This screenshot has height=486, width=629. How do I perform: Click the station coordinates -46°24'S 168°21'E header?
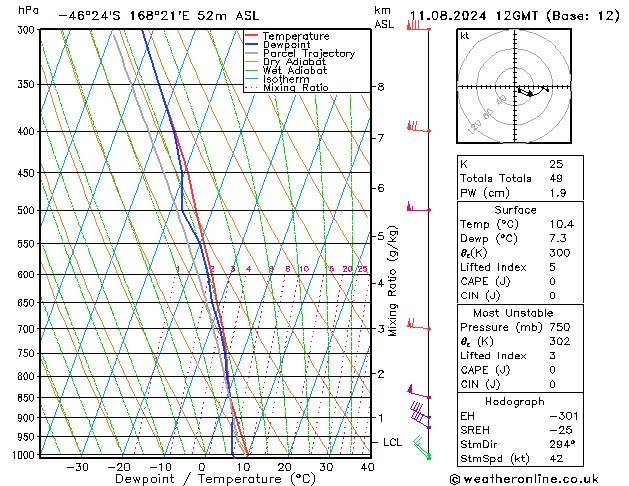tap(124, 16)
